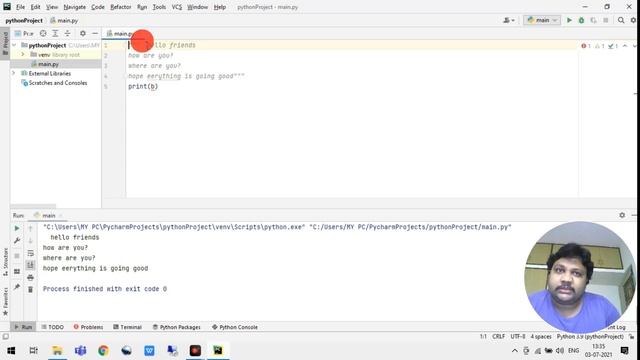Image resolution: width=640 pixels, height=360 pixels.
Task: Open Project panel gear options
Action: [82, 33]
